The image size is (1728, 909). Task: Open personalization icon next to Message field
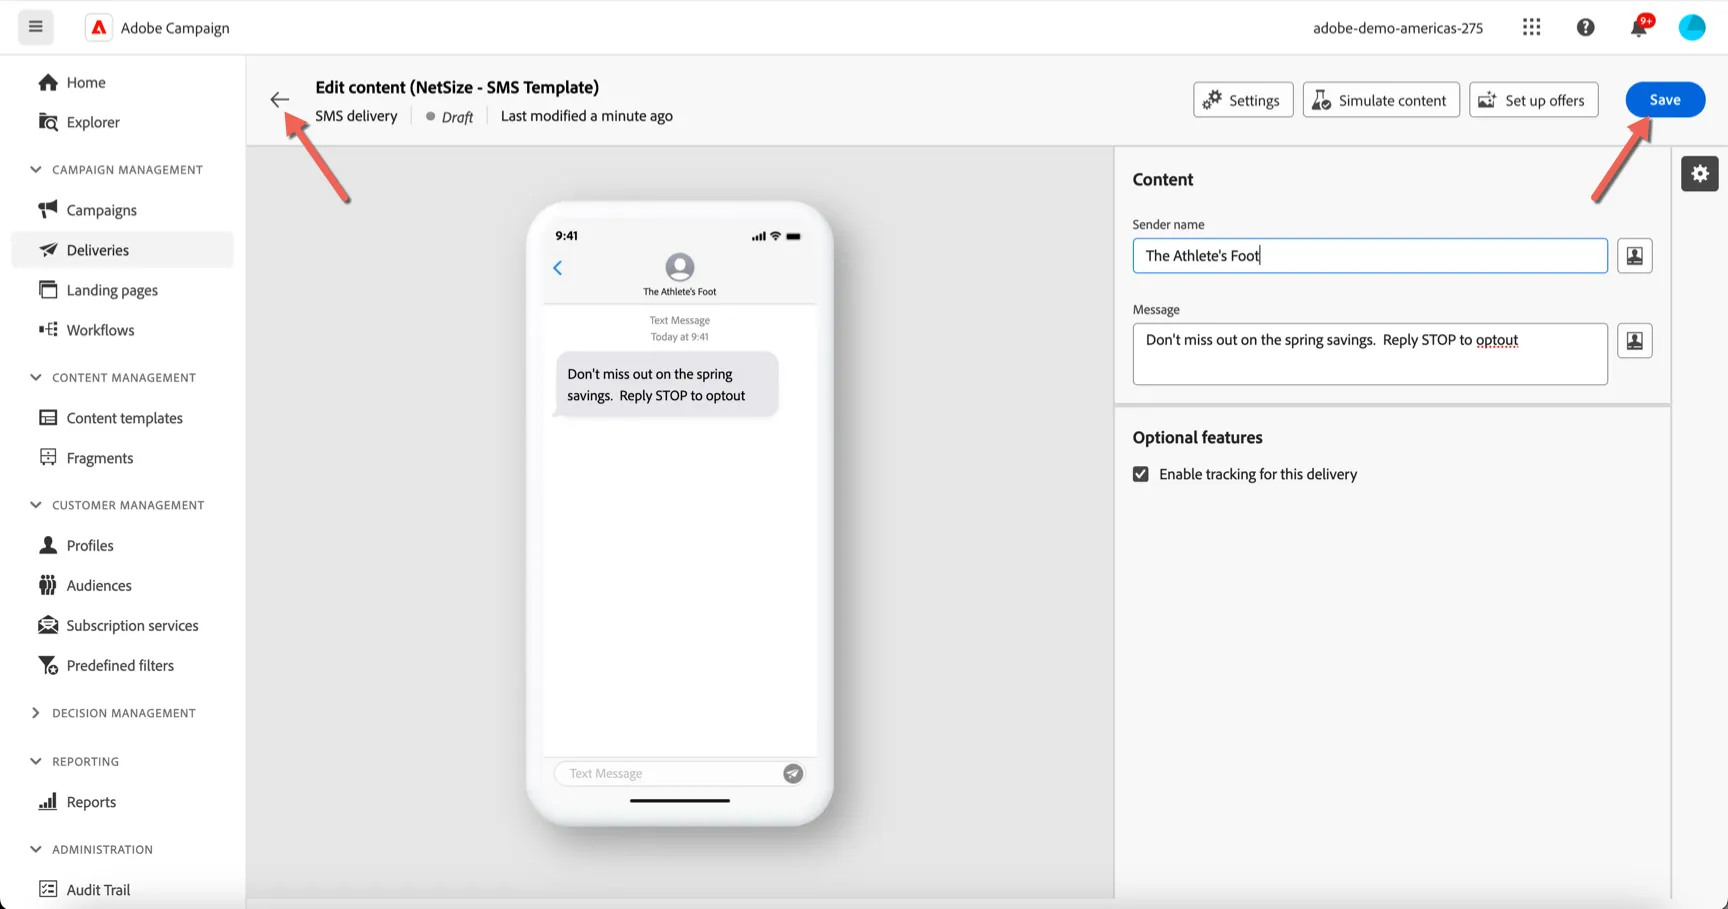[x=1634, y=341]
